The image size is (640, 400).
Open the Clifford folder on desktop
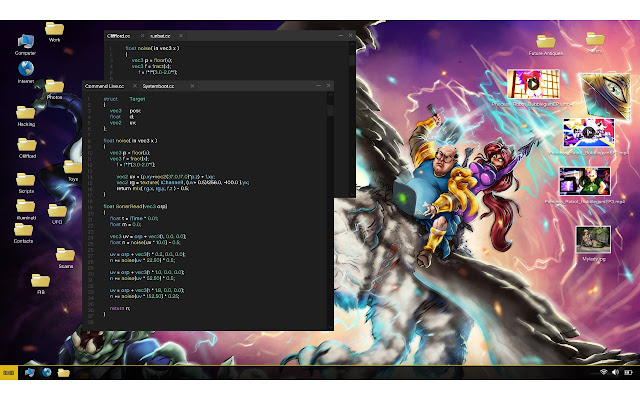pos(27,145)
